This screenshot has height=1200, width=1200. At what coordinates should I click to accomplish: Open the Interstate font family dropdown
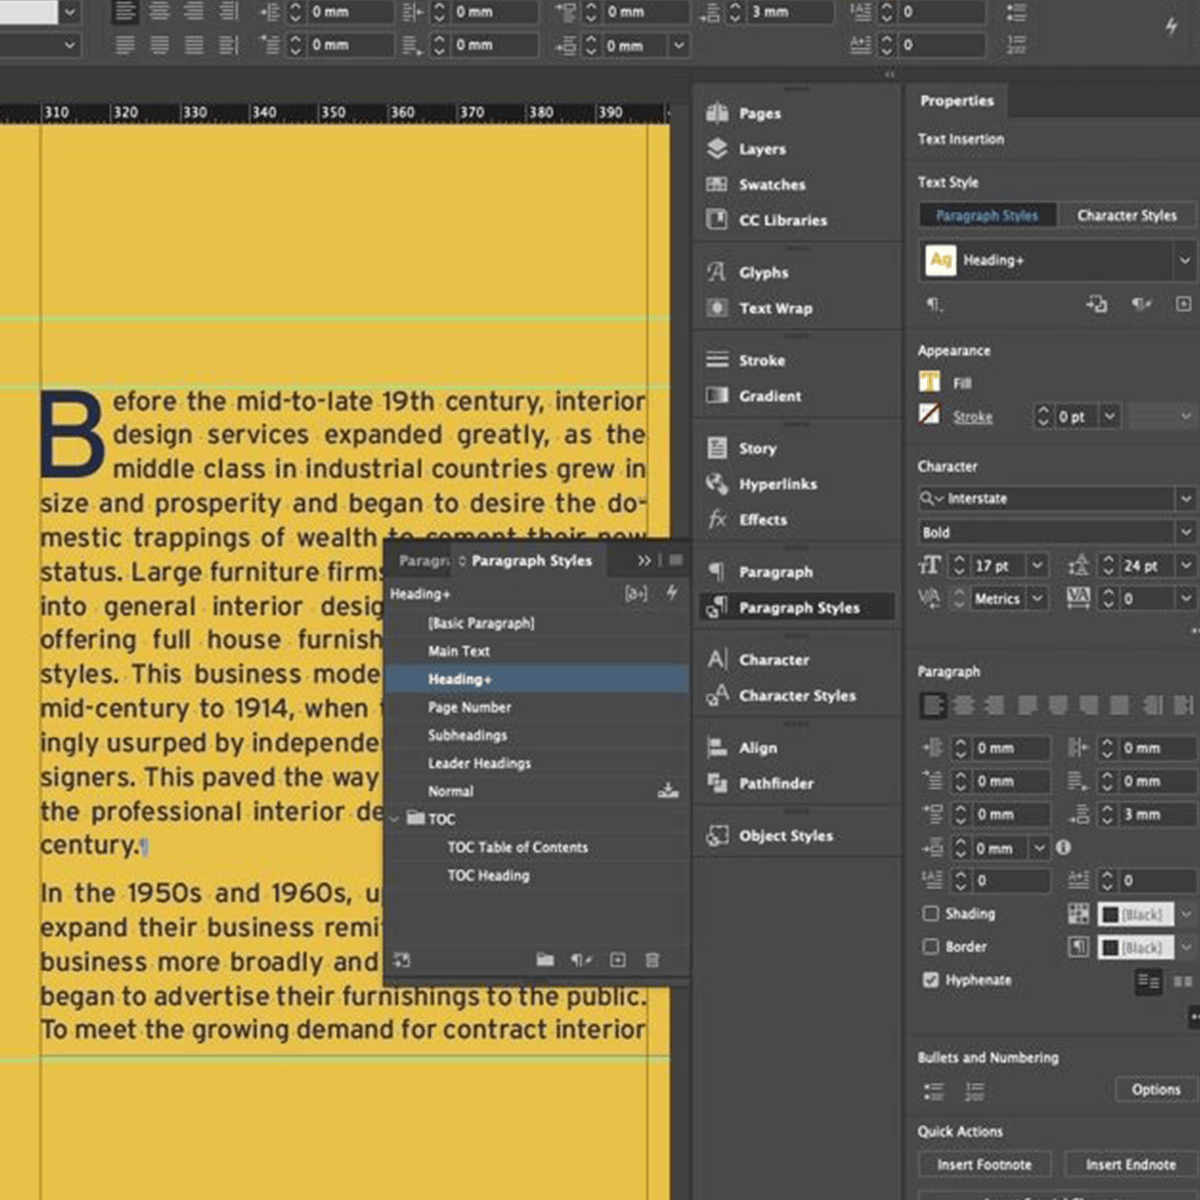1185,498
